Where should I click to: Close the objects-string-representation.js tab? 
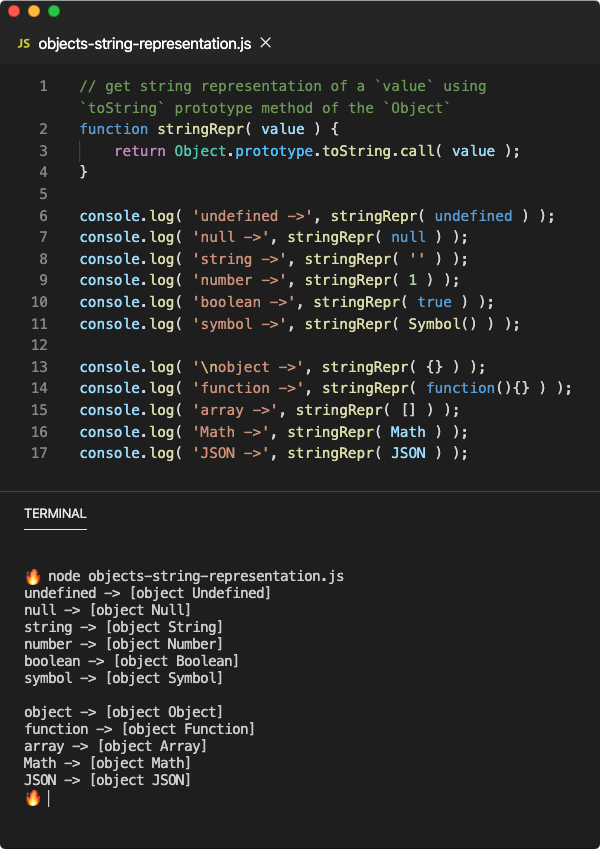[266, 43]
